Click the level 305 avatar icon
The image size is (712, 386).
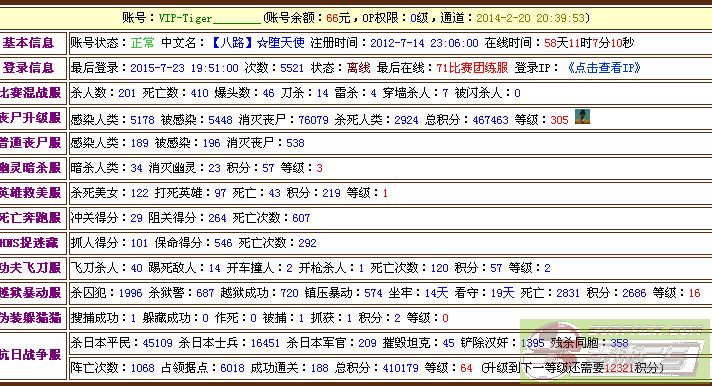click(582, 117)
